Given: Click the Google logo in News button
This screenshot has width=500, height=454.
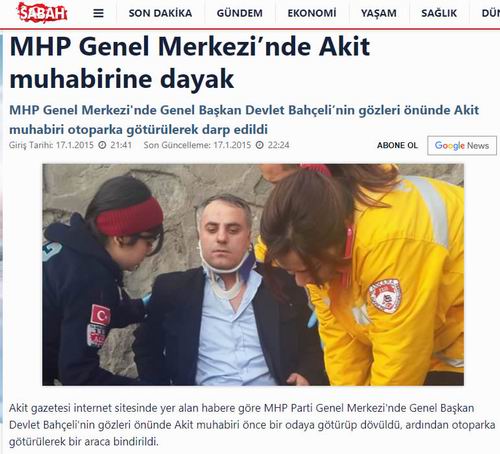Looking at the screenshot, I should [x=450, y=146].
